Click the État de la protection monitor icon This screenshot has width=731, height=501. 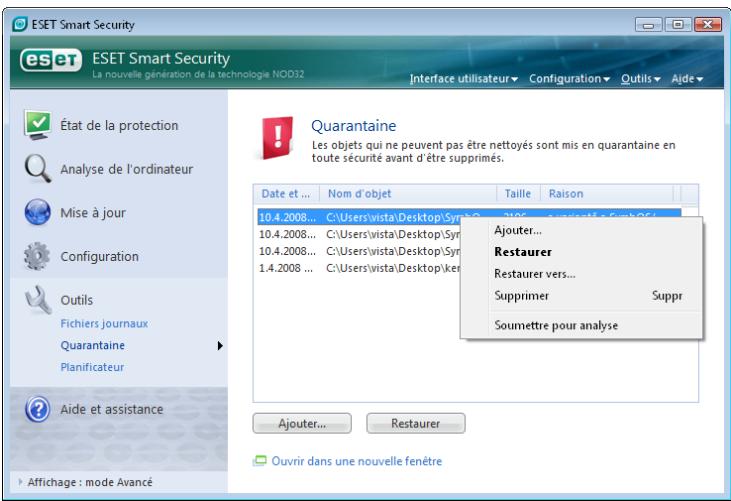coord(37,125)
